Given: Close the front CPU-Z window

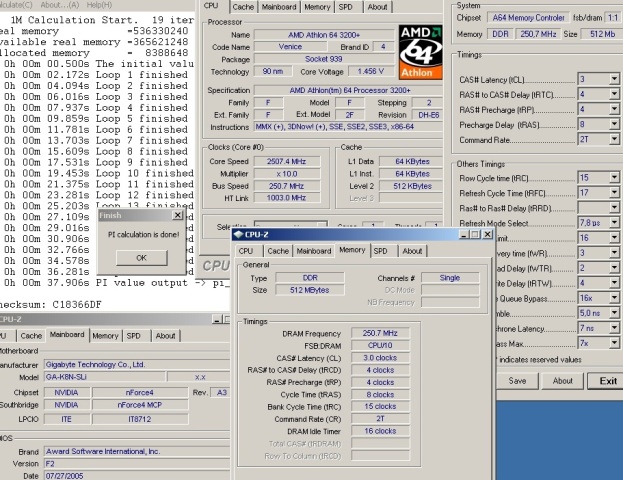Looking at the screenshot, I should [487, 234].
